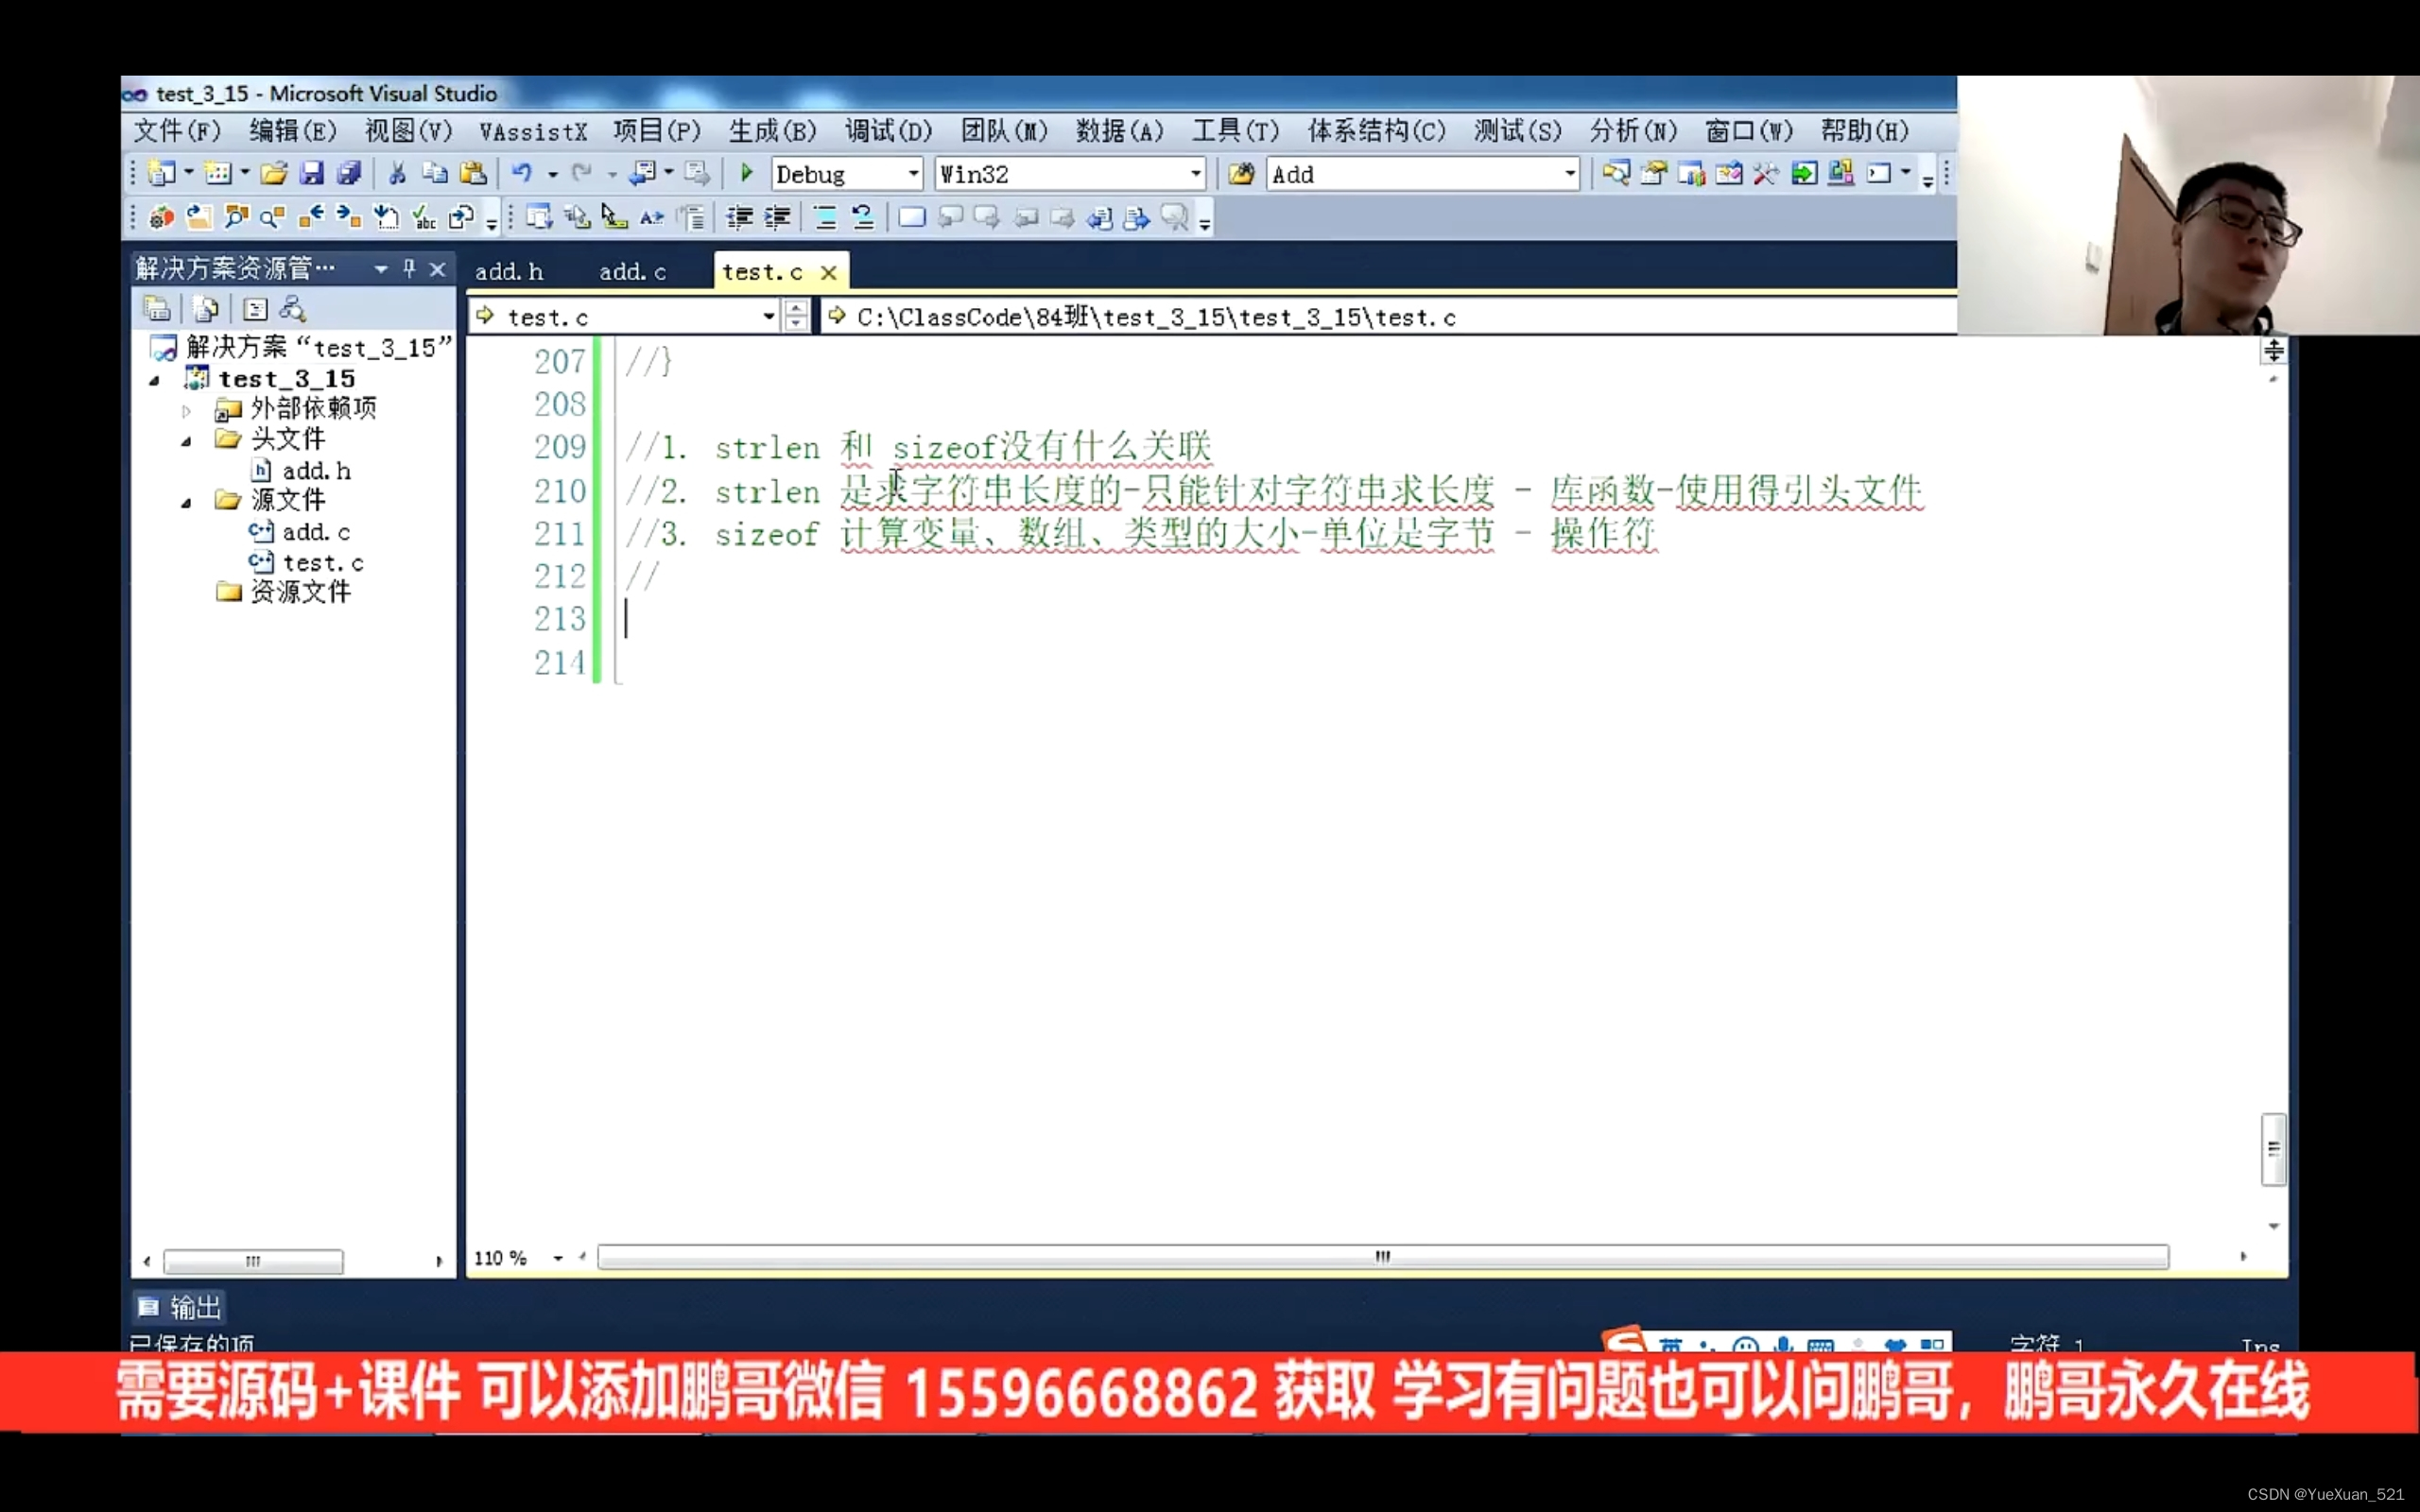This screenshot has height=1512, width=2420.
Task: Click the Add New Item toolbar icon
Action: 217,174
